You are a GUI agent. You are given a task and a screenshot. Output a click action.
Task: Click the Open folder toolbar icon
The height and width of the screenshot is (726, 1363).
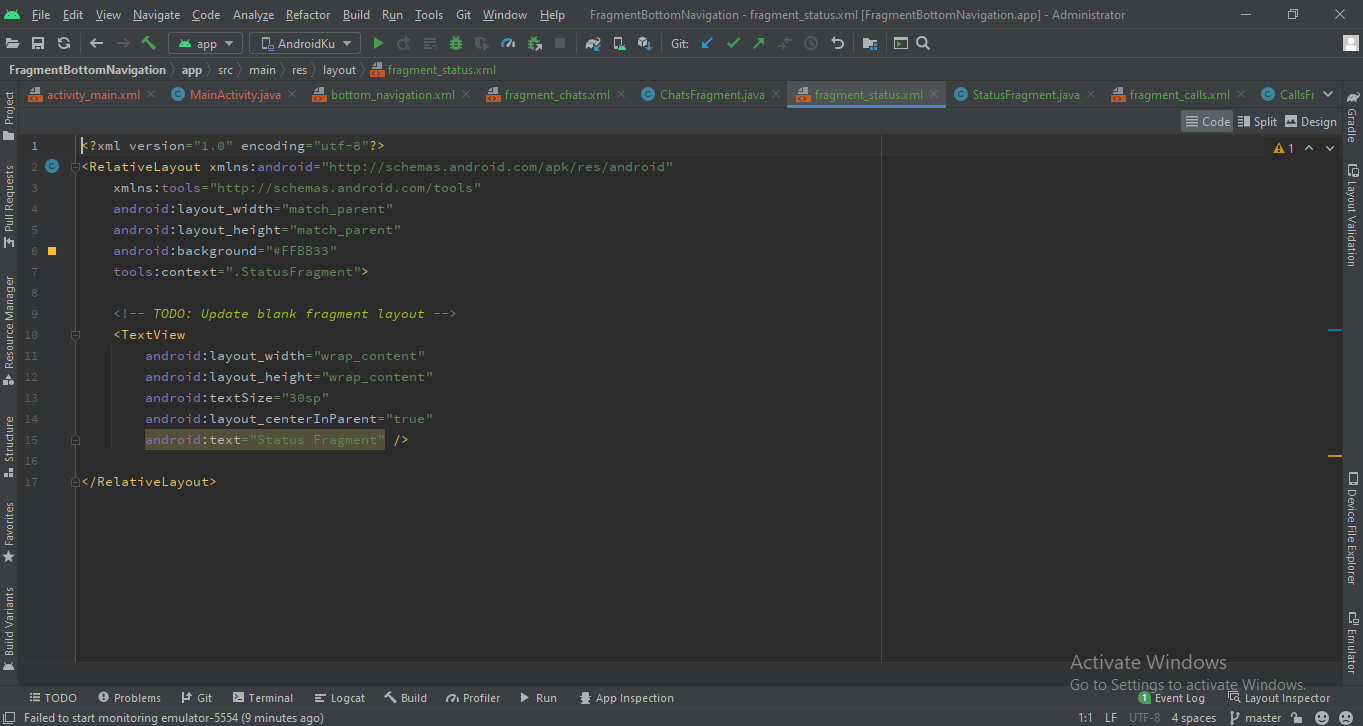(x=12, y=43)
